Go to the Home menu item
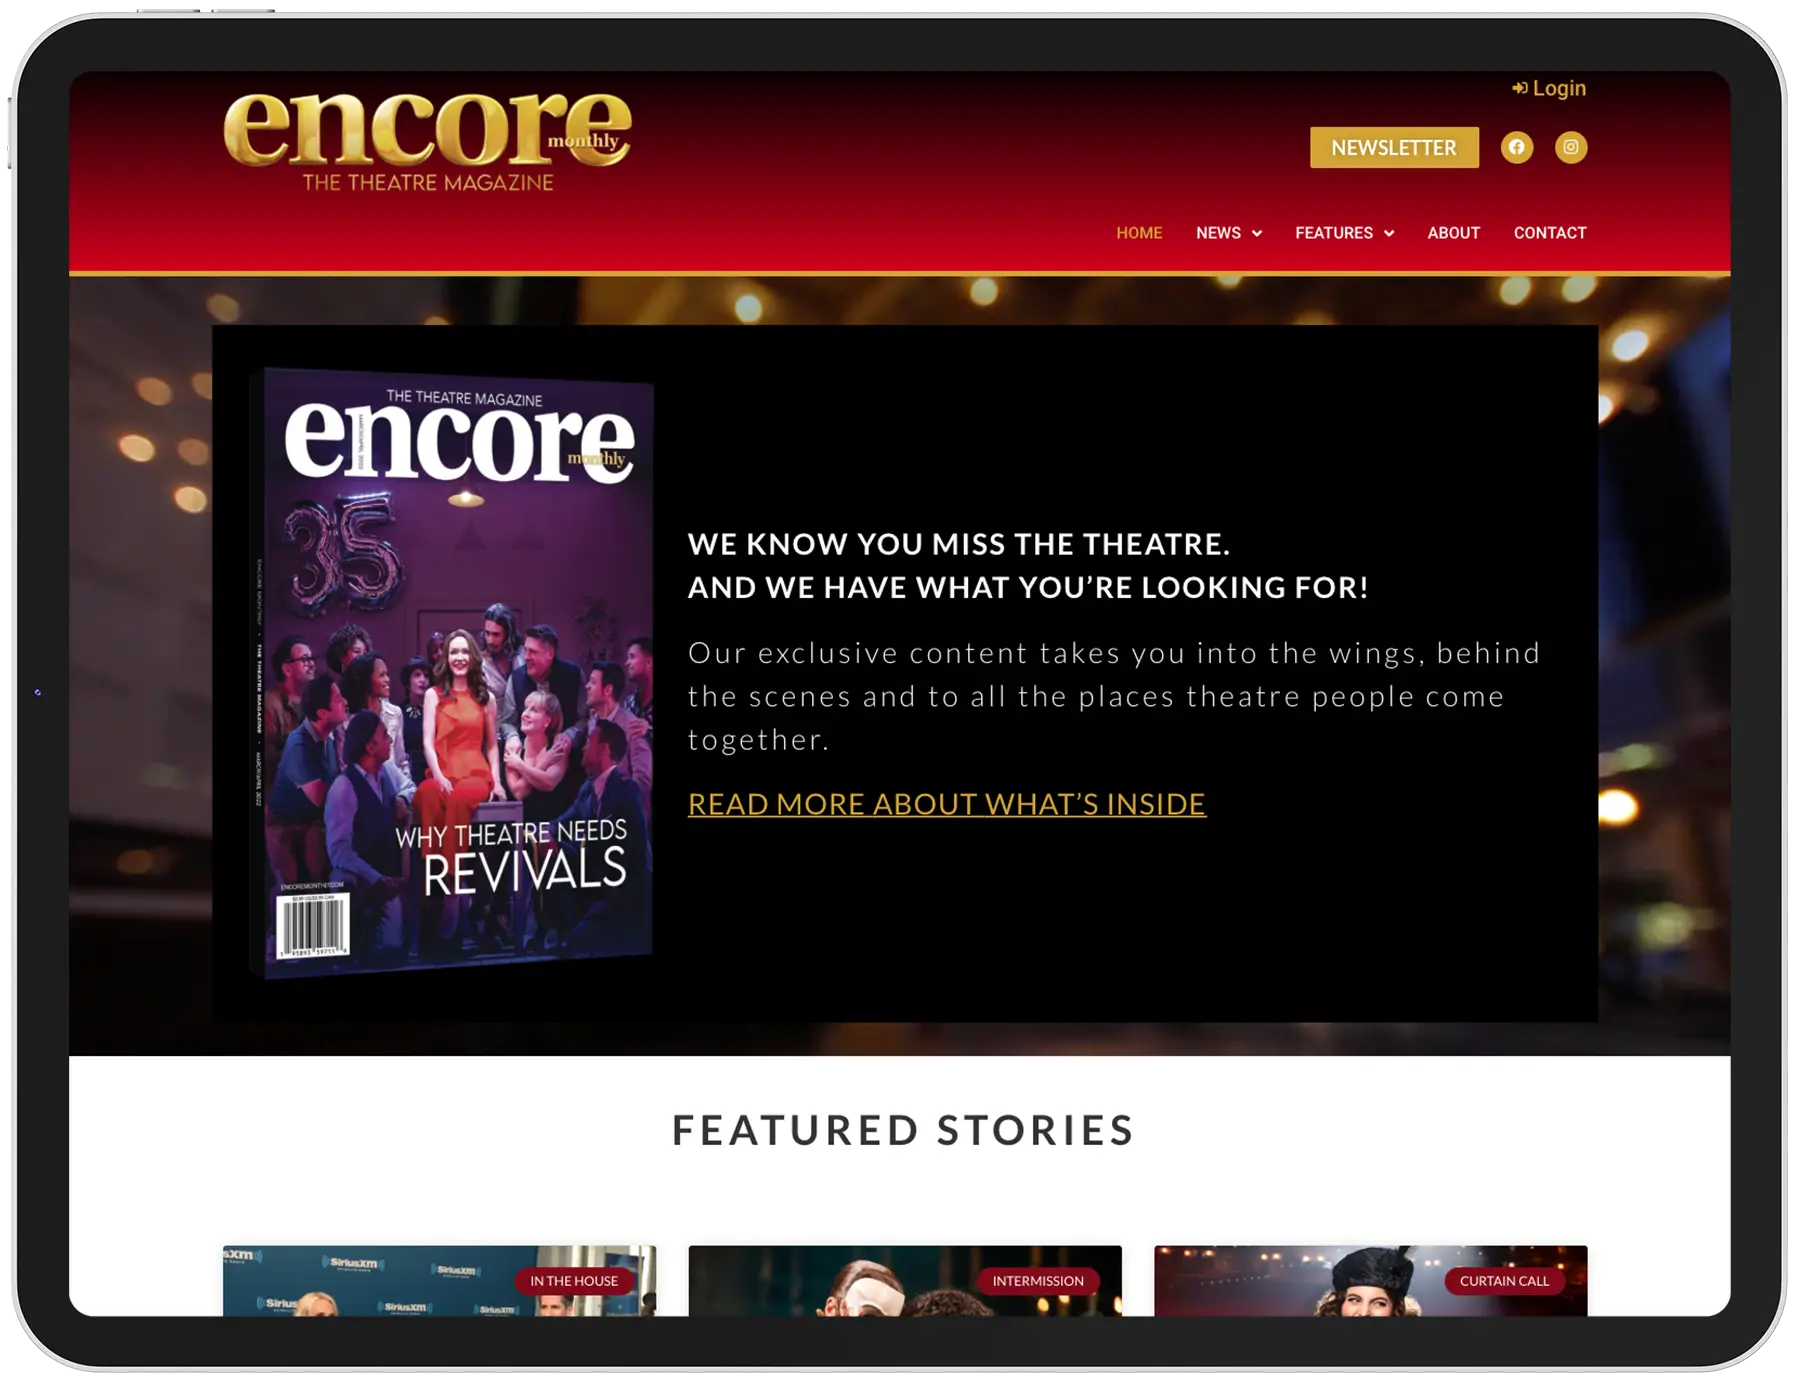1800x1388 pixels. 1138,233
